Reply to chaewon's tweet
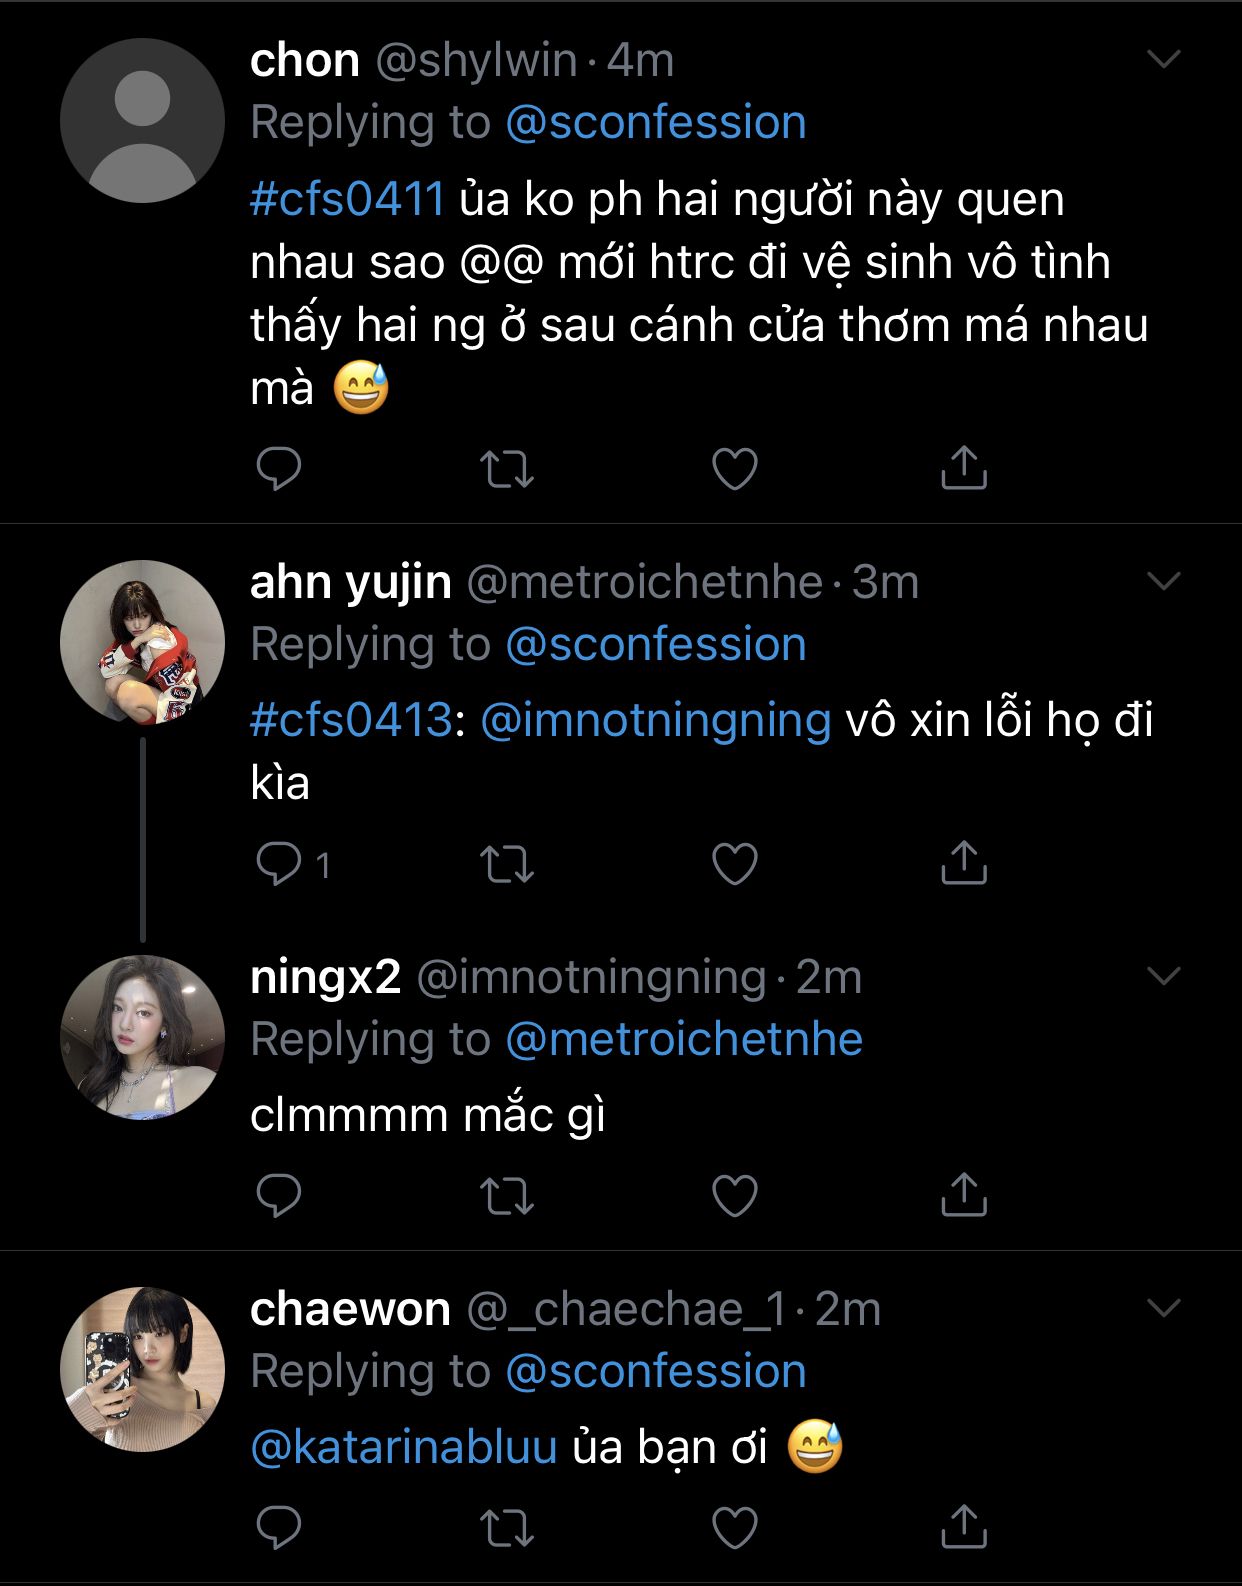 point(278,1527)
